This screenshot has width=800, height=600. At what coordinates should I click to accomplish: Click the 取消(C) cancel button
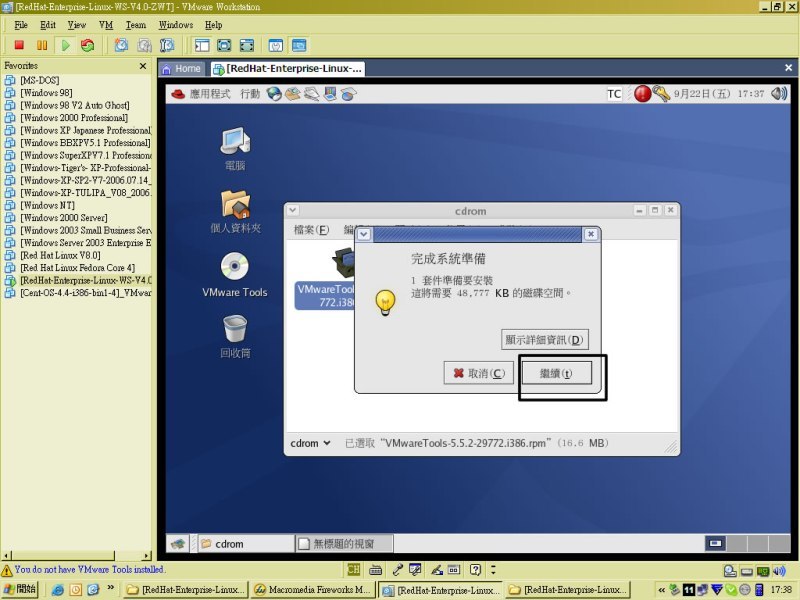(x=479, y=373)
